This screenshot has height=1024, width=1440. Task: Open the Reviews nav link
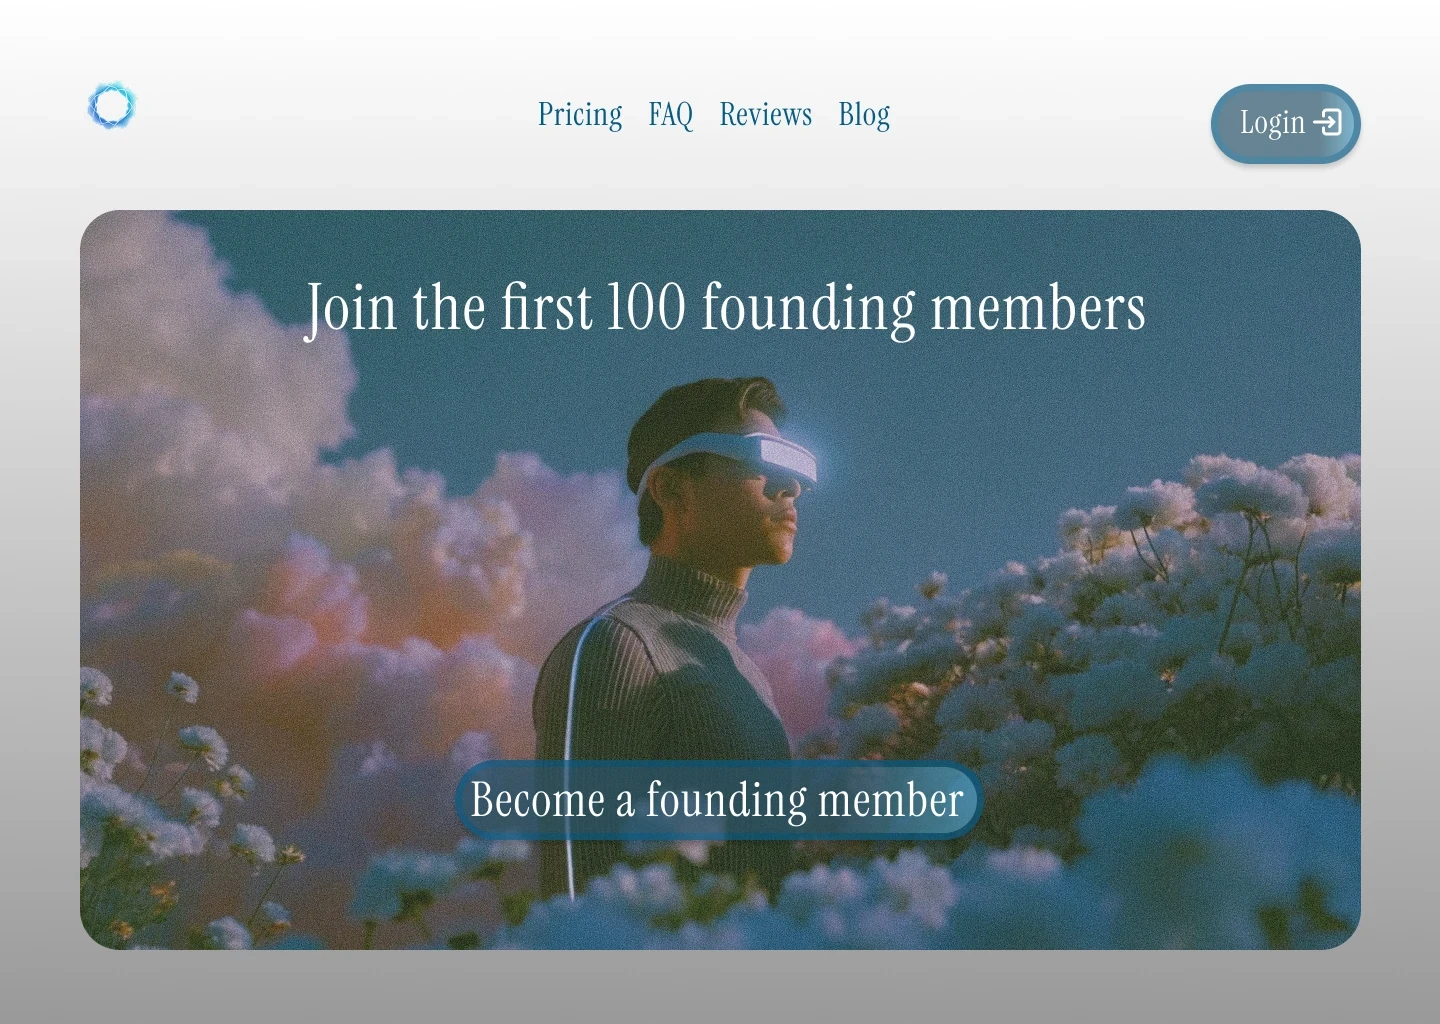pyautogui.click(x=765, y=115)
